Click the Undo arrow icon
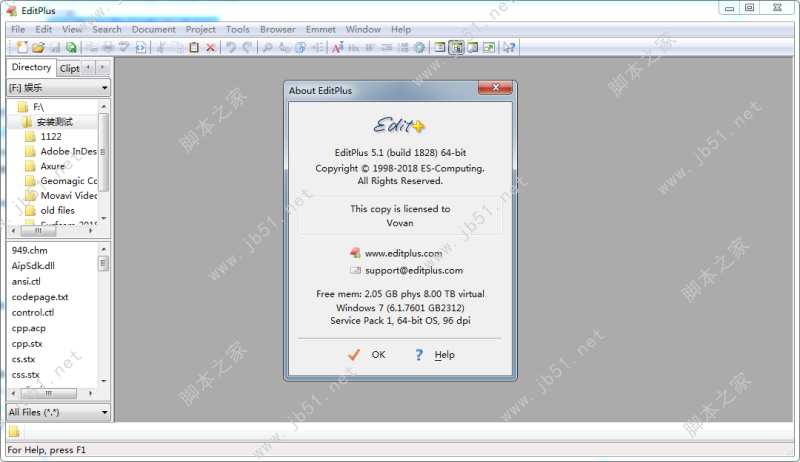This screenshot has width=800, height=462. (231, 47)
